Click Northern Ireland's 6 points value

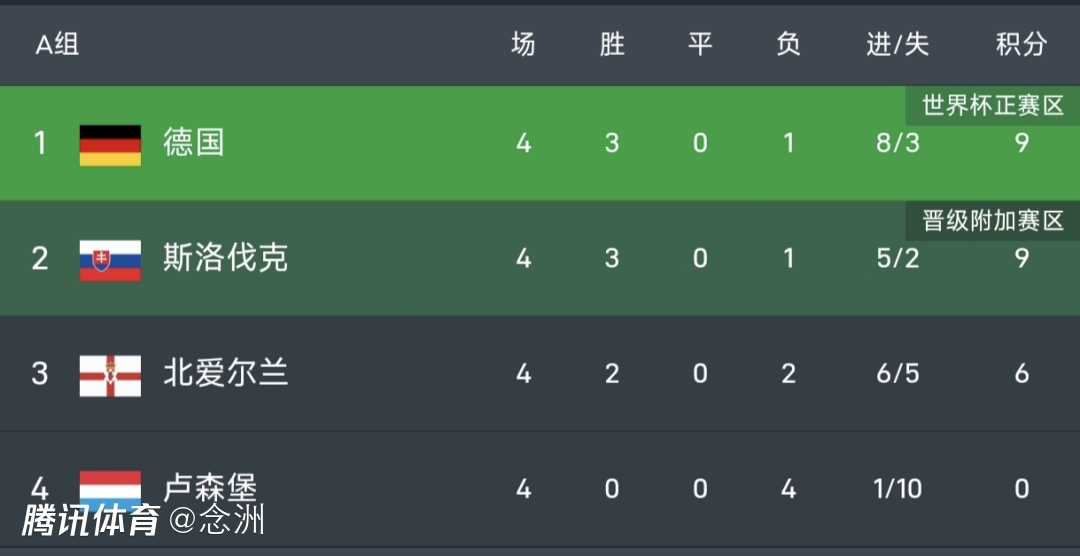1021,374
